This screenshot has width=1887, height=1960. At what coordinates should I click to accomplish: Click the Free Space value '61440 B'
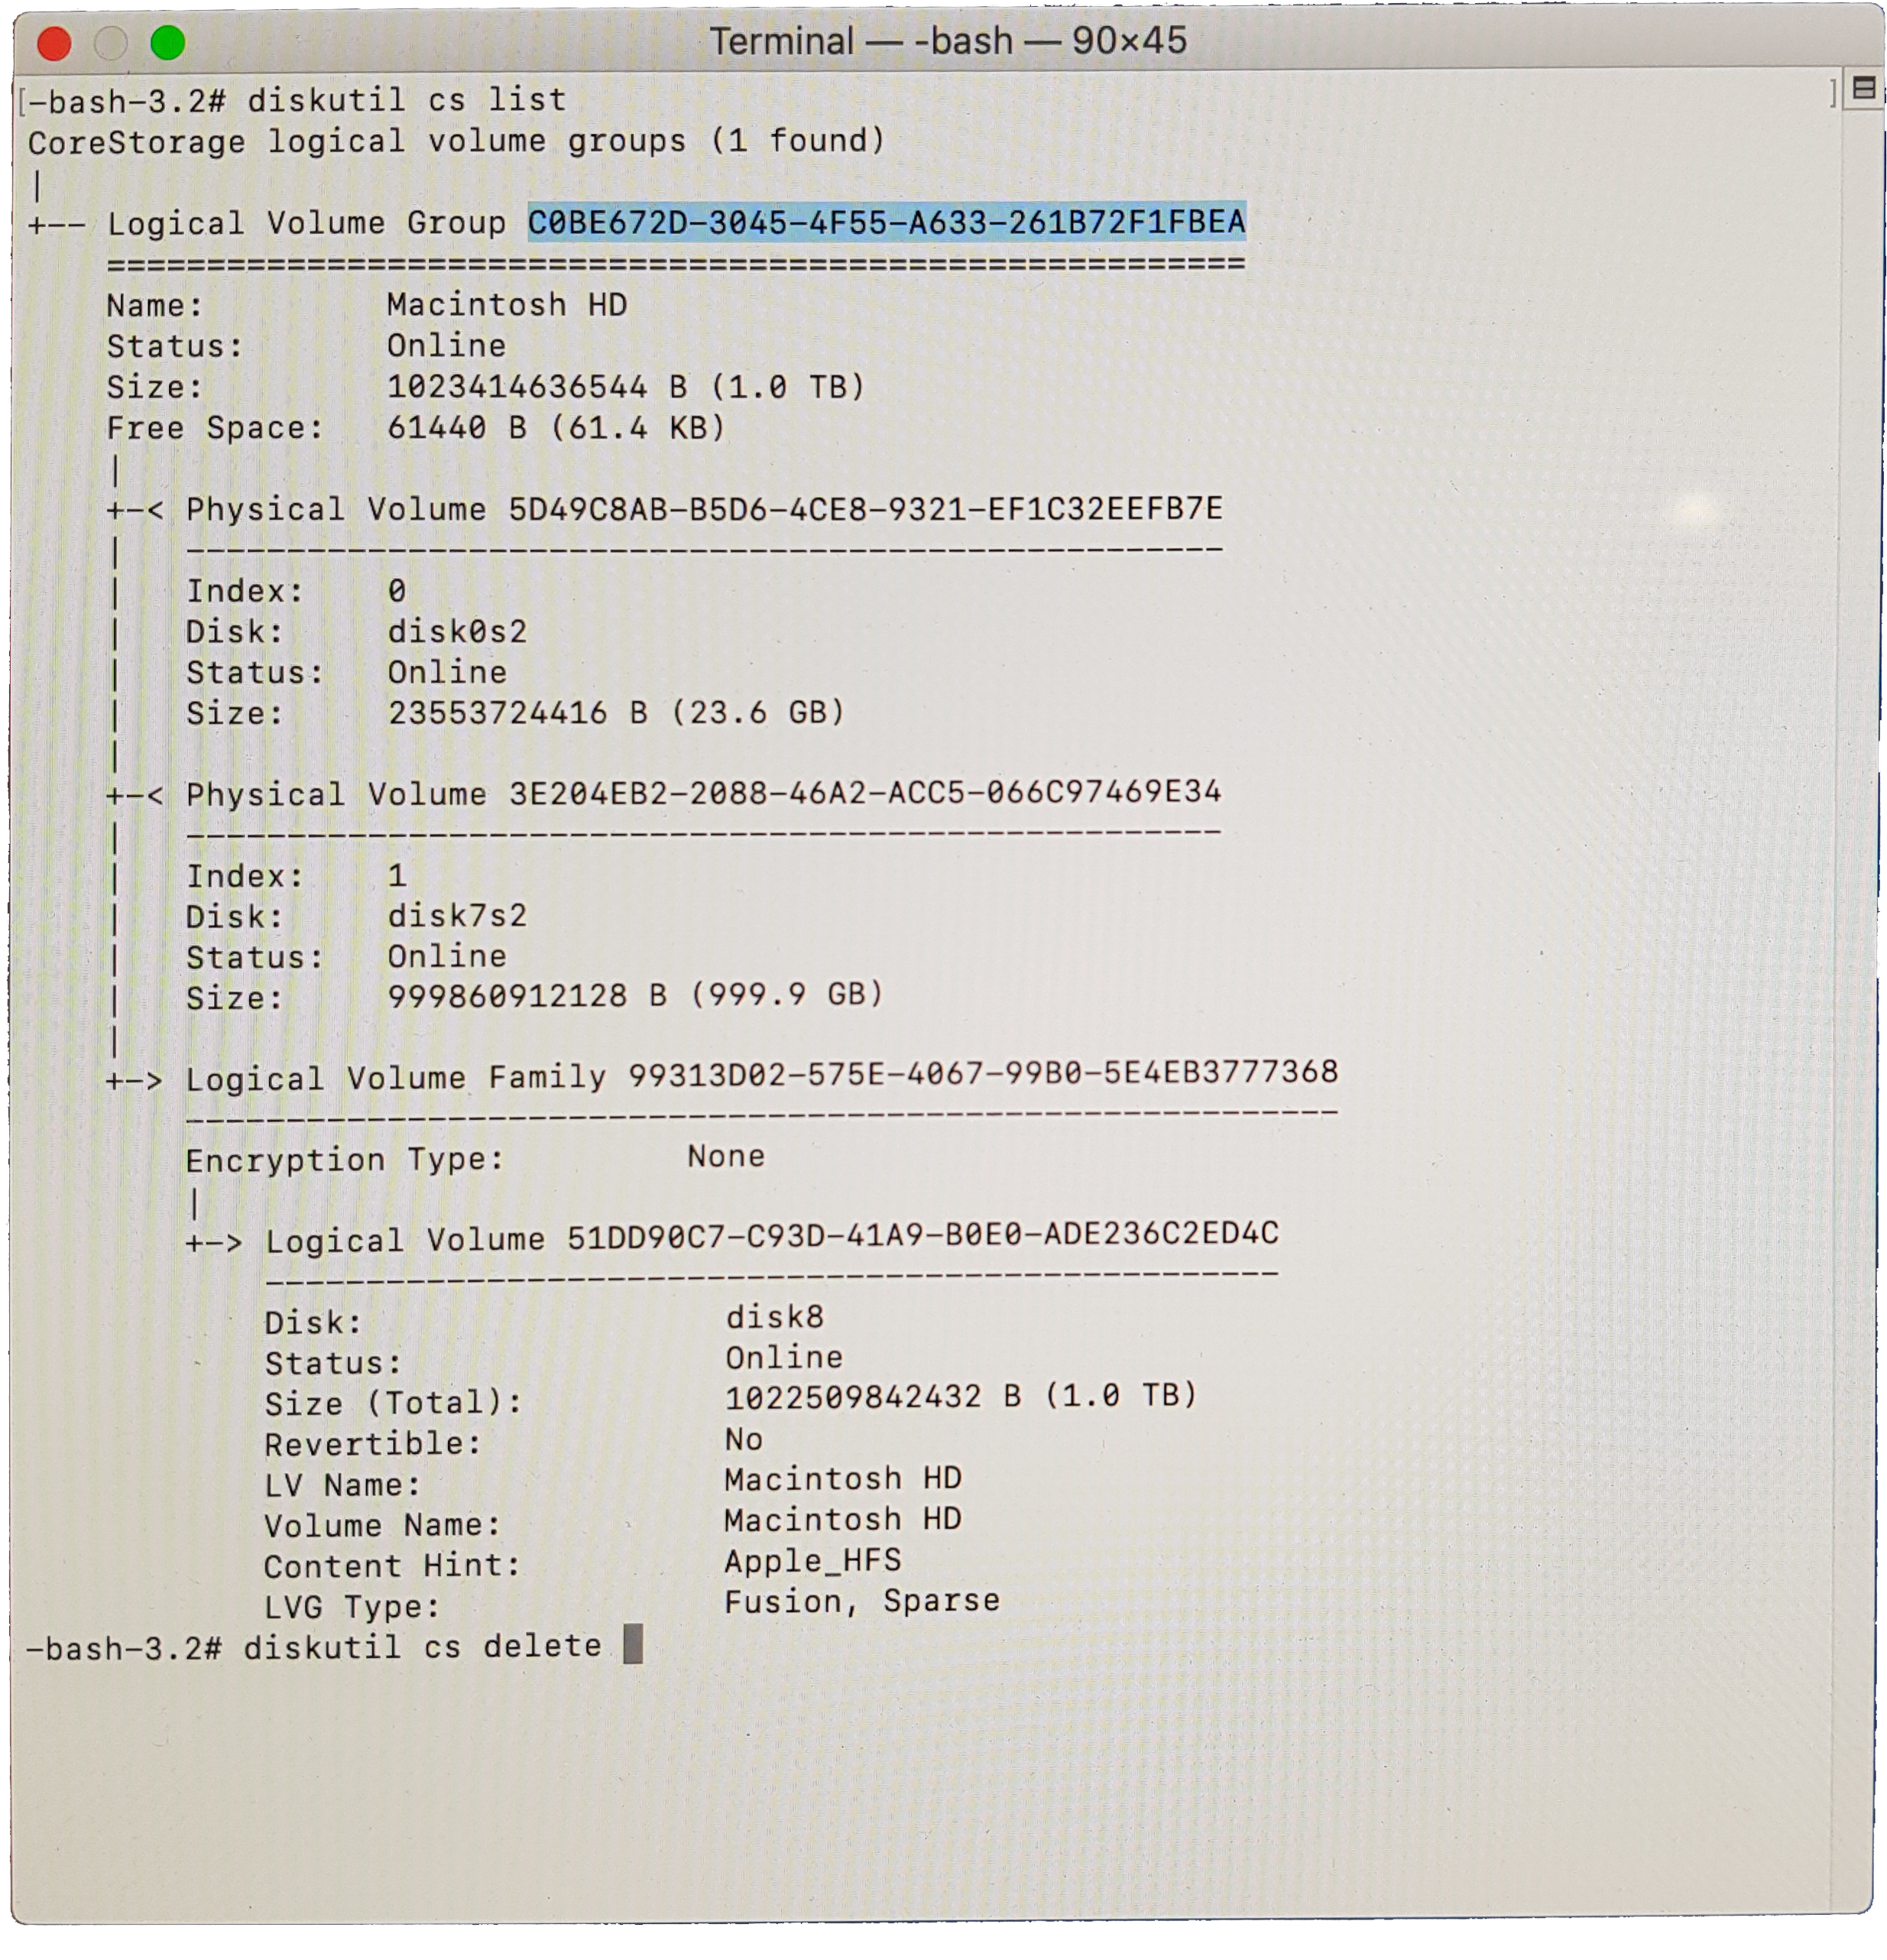[457, 428]
